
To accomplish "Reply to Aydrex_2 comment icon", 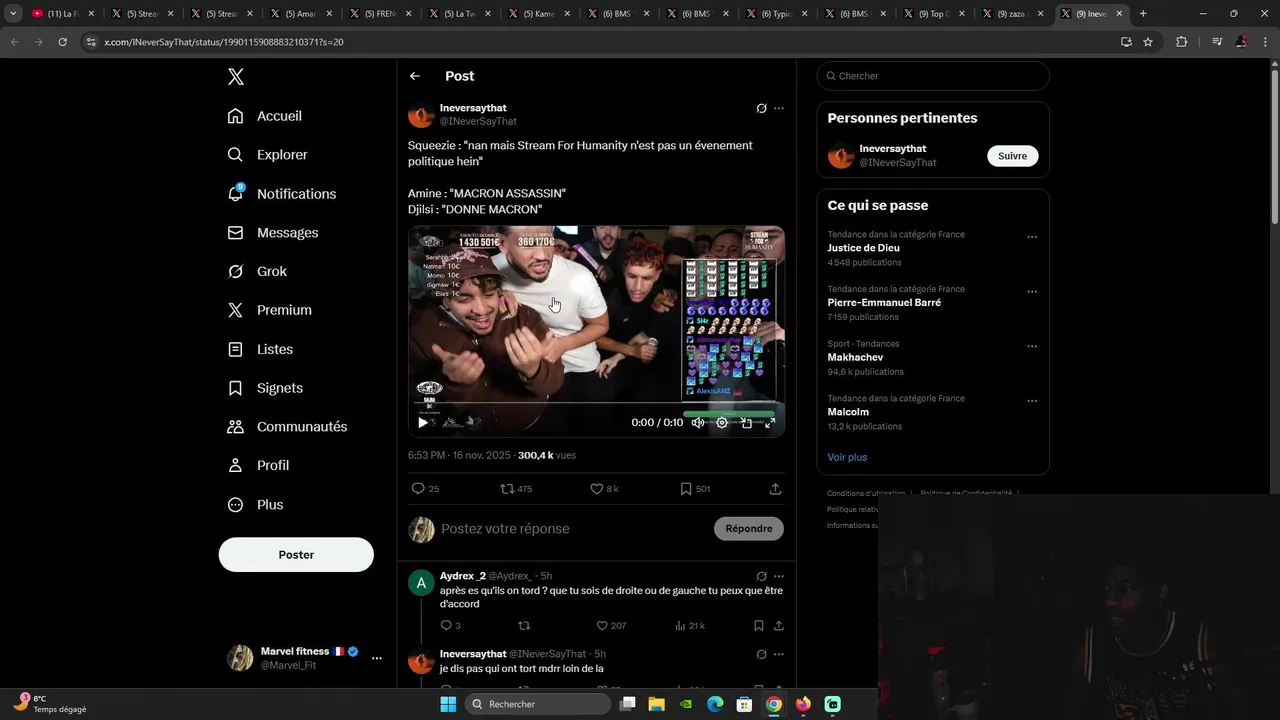I will 446,625.
